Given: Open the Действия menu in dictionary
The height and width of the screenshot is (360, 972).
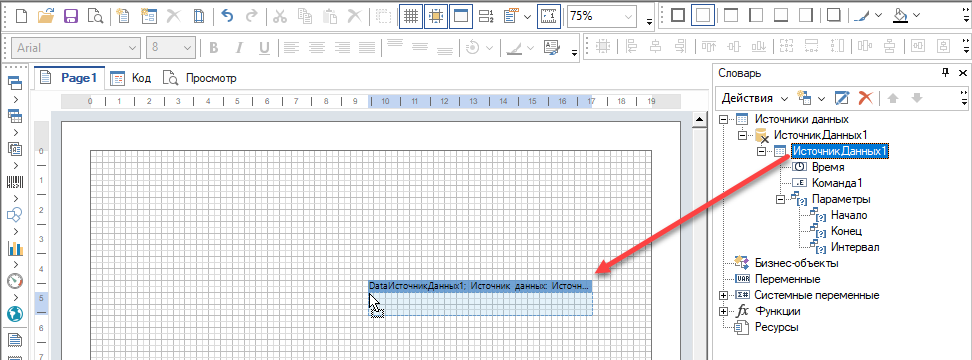Looking at the screenshot, I should (754, 98).
